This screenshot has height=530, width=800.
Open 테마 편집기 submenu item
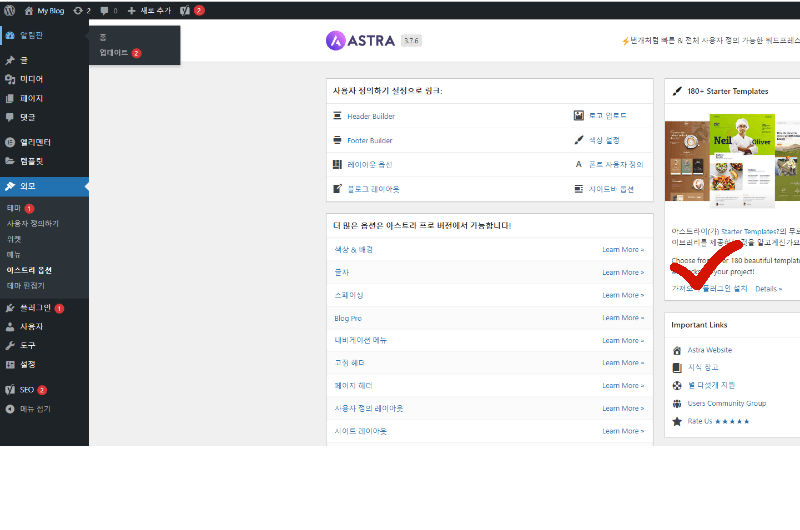pos(26,286)
